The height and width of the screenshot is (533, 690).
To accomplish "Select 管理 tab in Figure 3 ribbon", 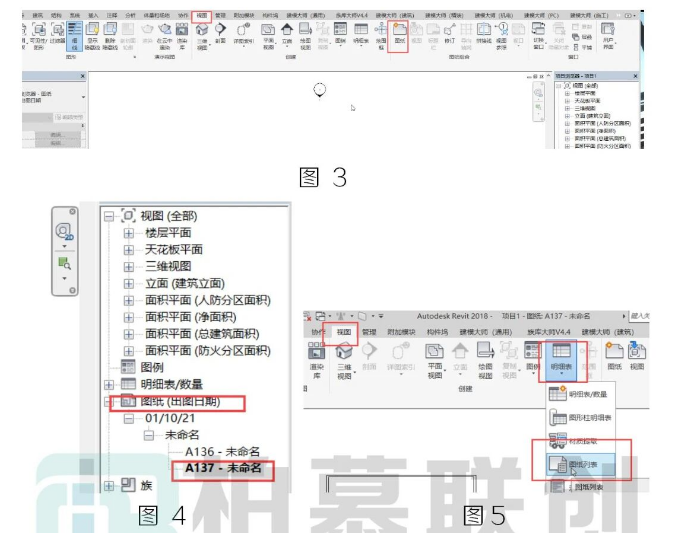I will tap(220, 16).
